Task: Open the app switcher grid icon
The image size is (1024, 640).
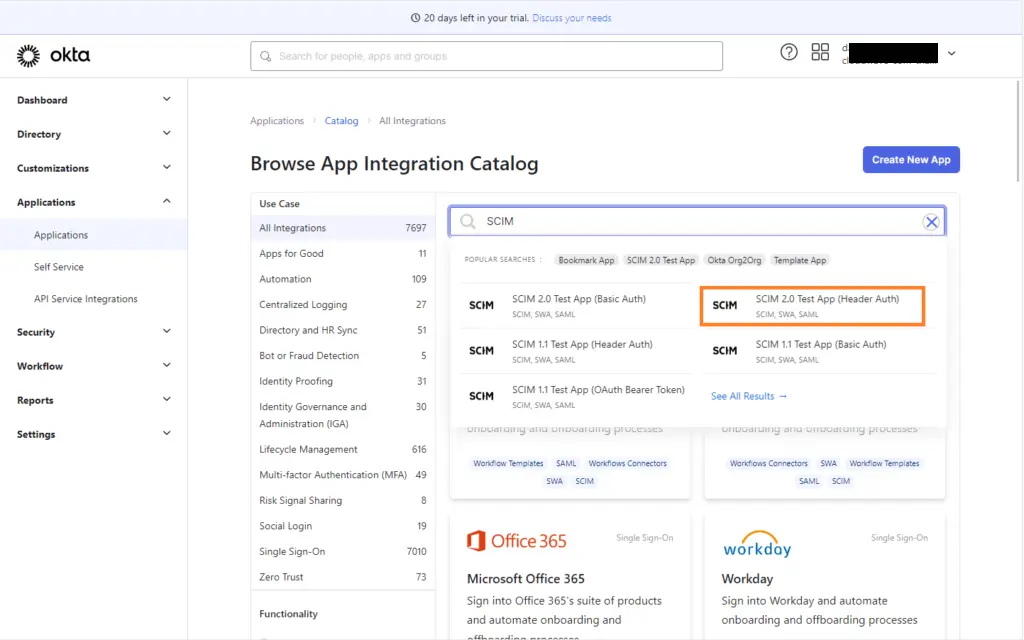Action: [820, 52]
